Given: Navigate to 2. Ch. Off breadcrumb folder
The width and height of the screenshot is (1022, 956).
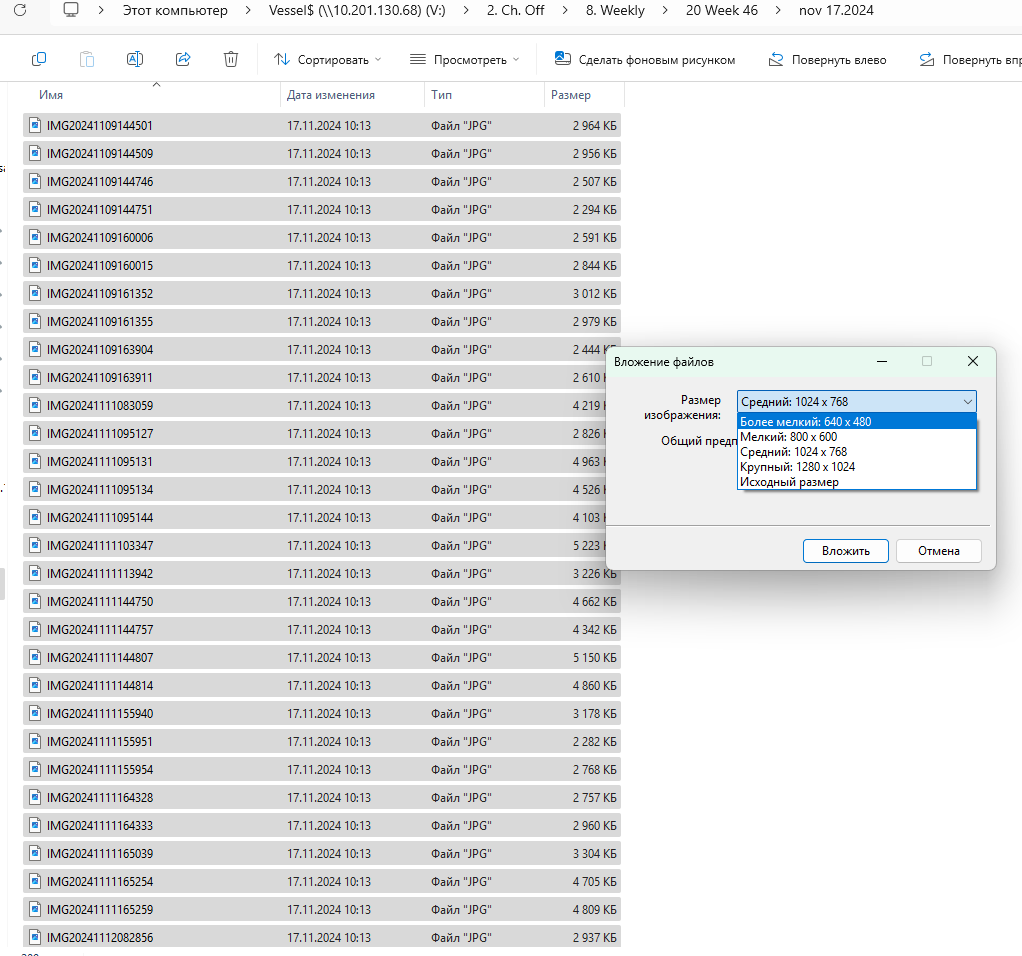Looking at the screenshot, I should pos(516,10).
